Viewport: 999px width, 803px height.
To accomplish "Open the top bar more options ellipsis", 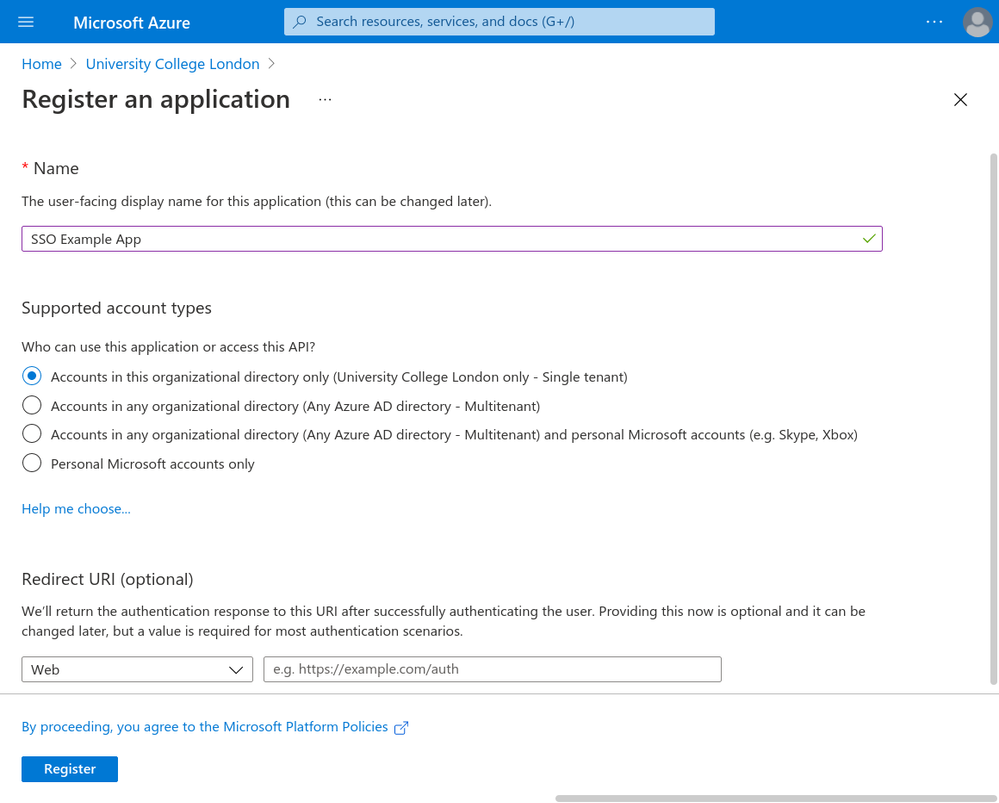I will pos(934,22).
